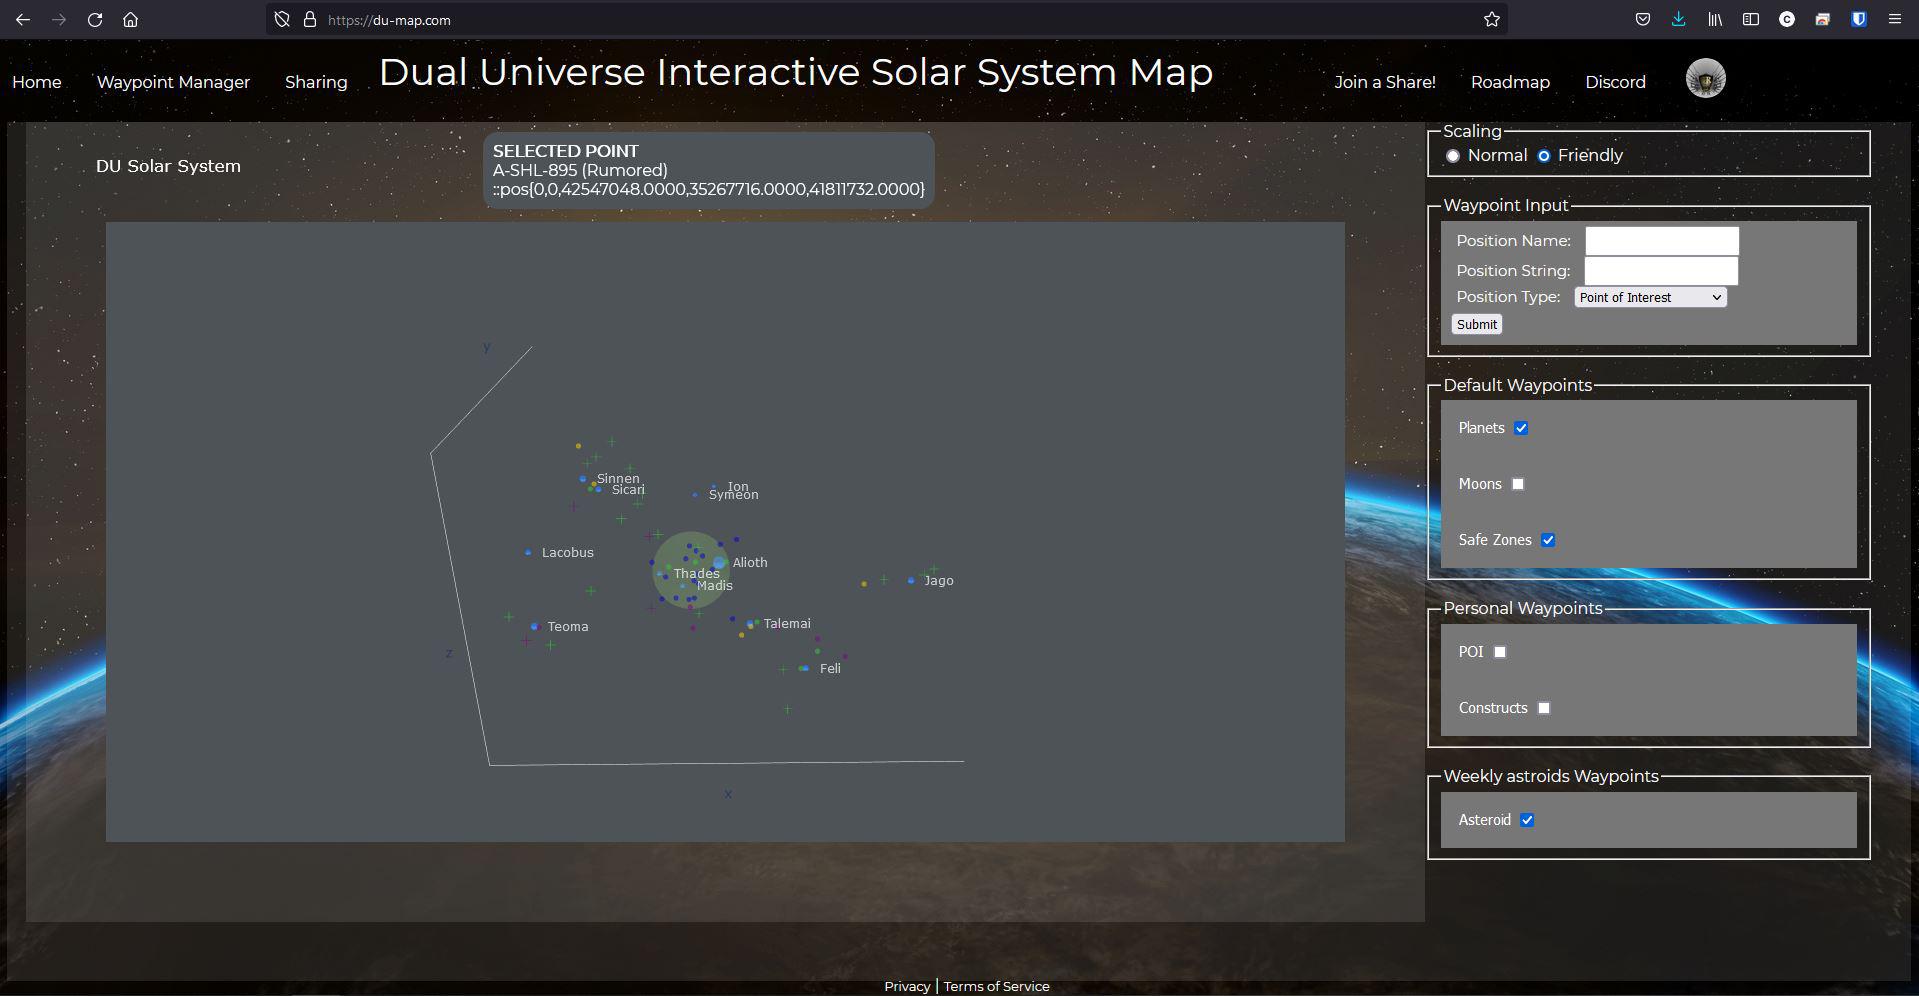
Task: Enable the Moons checkbox
Action: click(1518, 484)
